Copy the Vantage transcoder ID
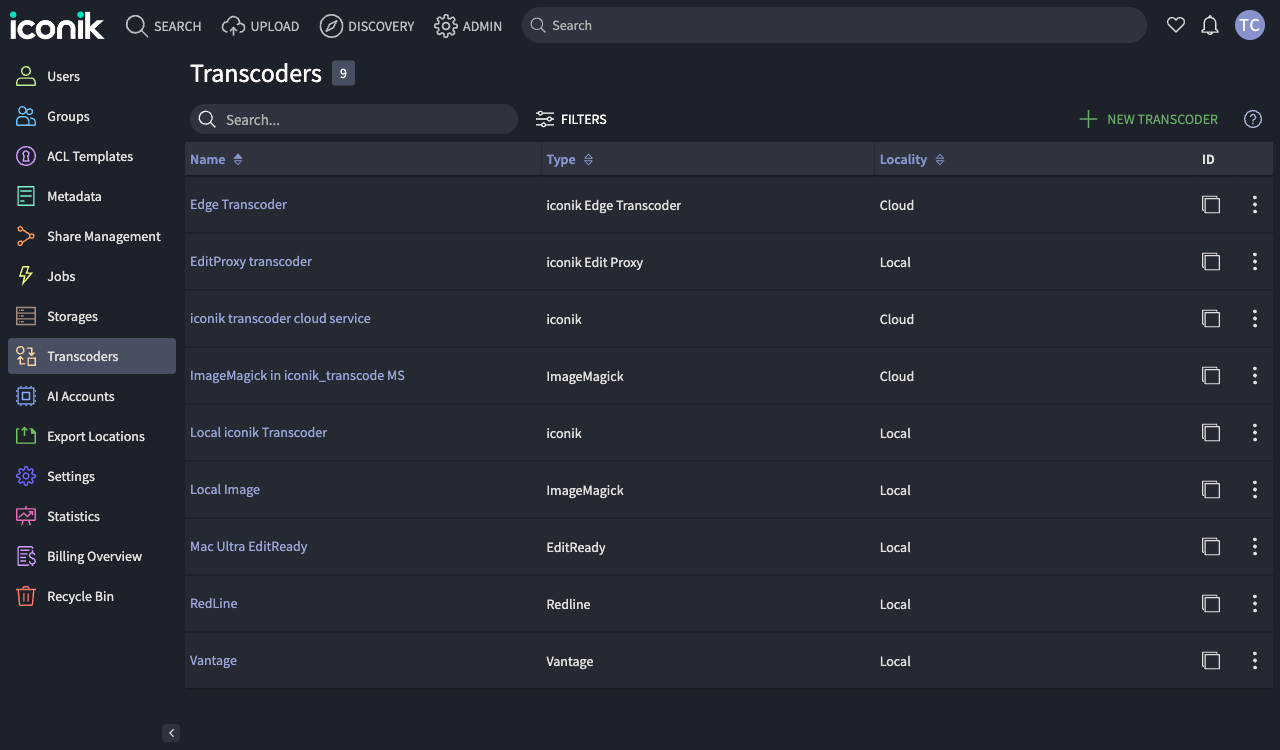The width and height of the screenshot is (1280, 750). tap(1210, 661)
